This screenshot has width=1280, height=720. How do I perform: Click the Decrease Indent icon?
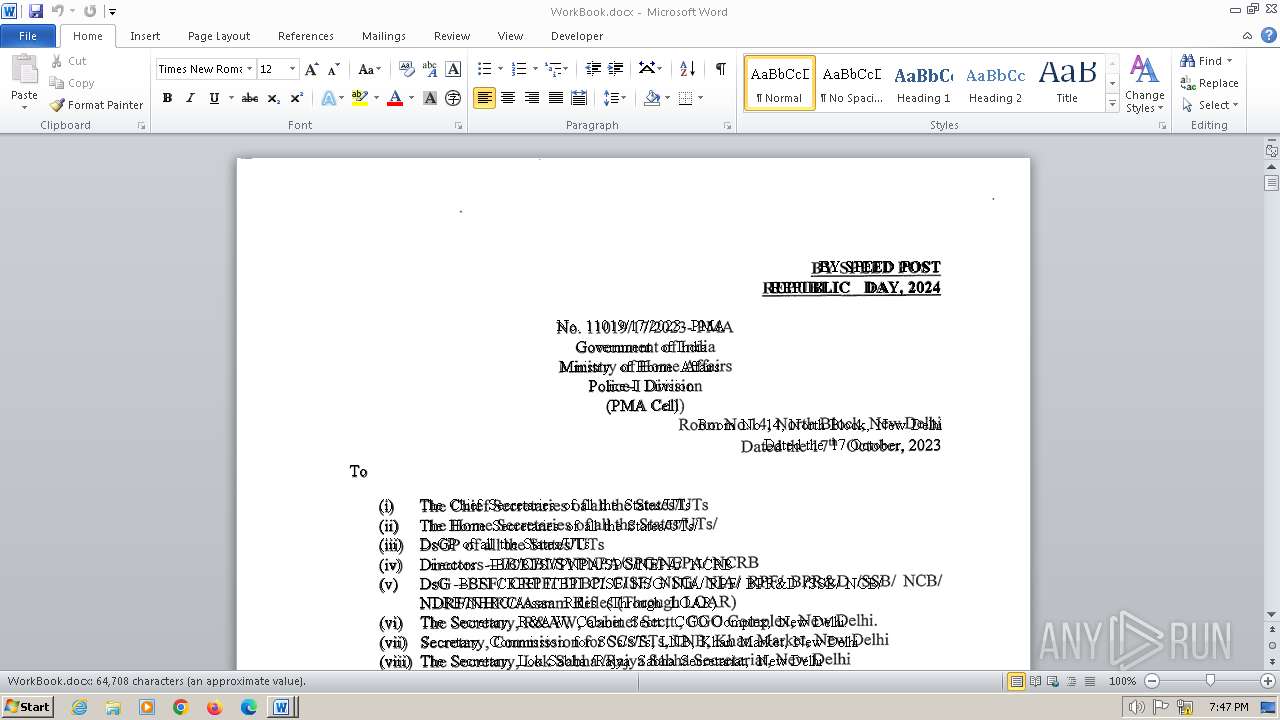point(593,69)
